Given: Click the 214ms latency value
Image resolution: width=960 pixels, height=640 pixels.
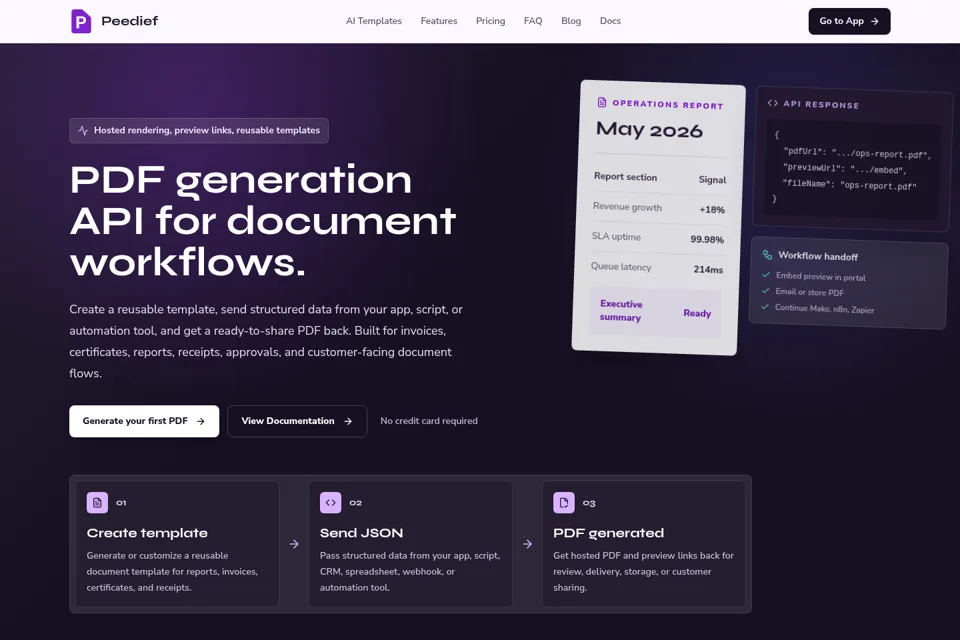Looking at the screenshot, I should click(x=708, y=269).
